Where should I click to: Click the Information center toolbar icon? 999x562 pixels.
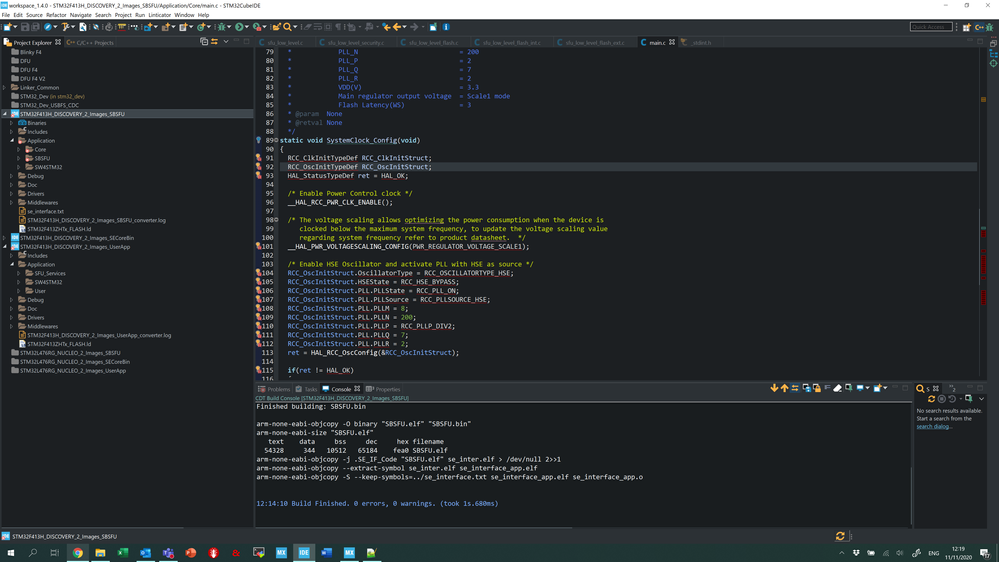point(446,27)
